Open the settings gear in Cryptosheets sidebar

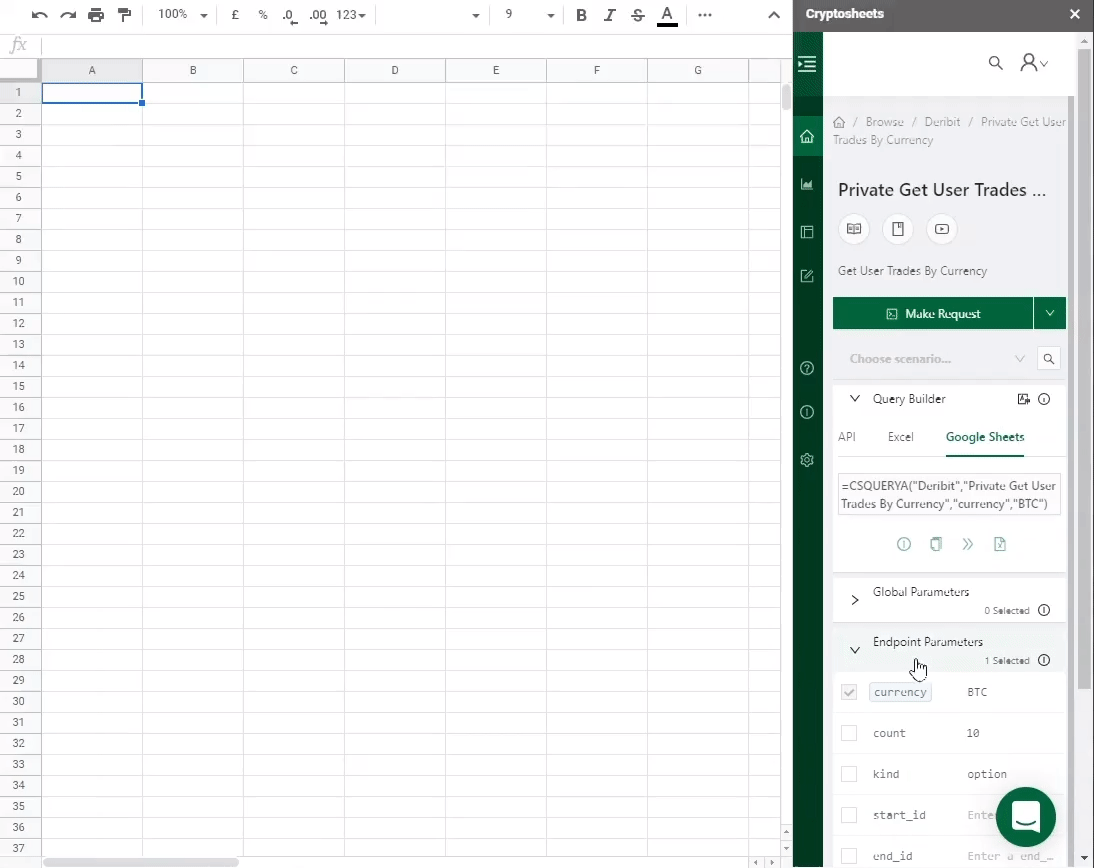click(x=807, y=460)
